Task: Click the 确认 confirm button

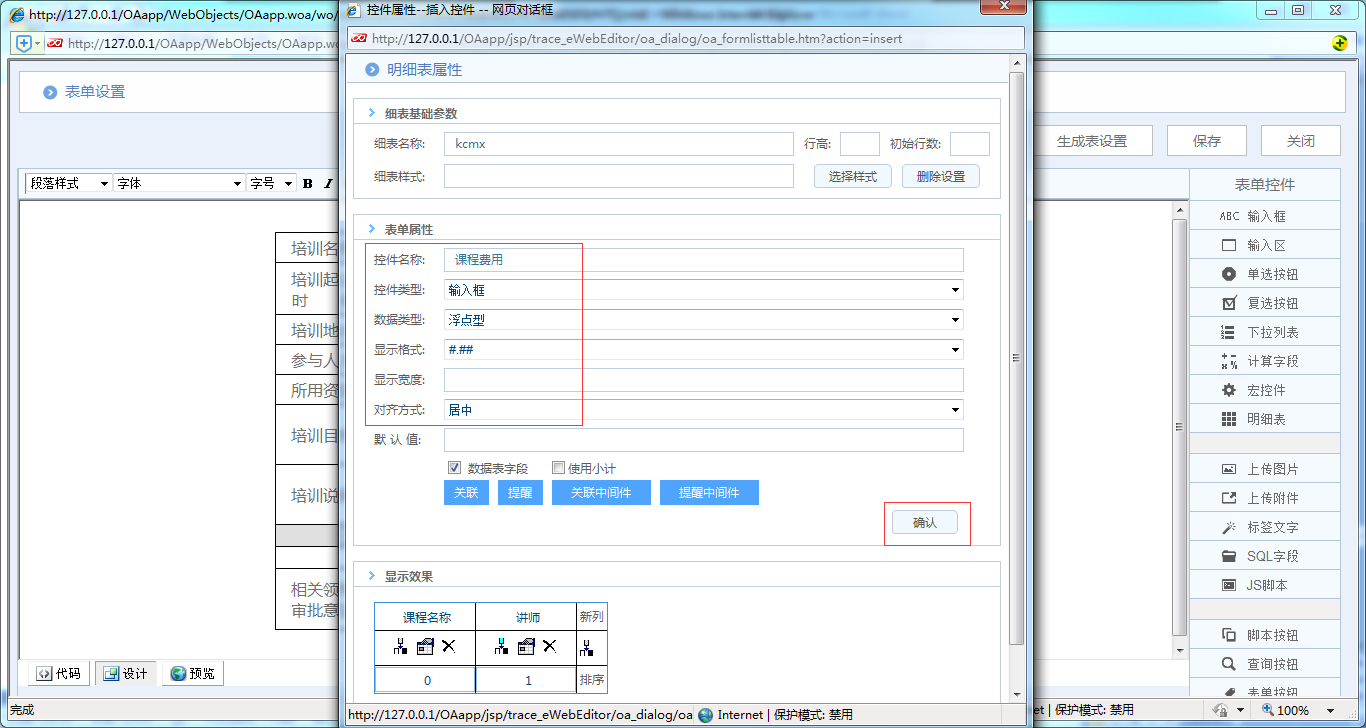Action: pyautogui.click(x=925, y=521)
